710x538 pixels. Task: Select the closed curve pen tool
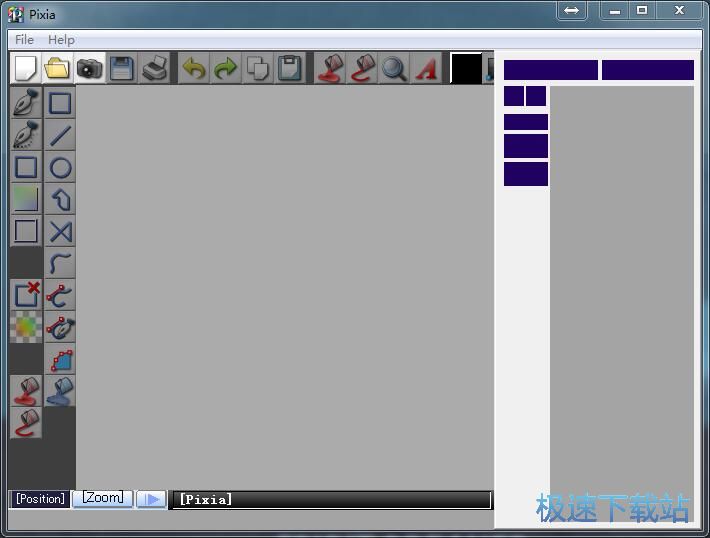tap(60, 327)
